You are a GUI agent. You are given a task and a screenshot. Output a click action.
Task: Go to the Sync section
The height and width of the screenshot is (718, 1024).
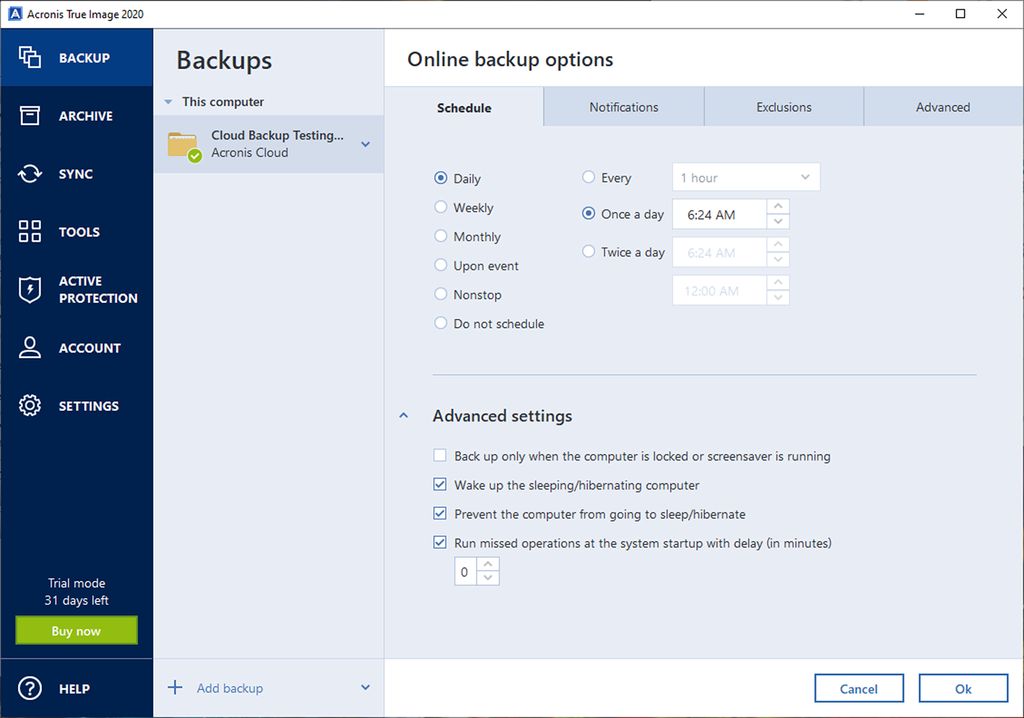pos(76,173)
